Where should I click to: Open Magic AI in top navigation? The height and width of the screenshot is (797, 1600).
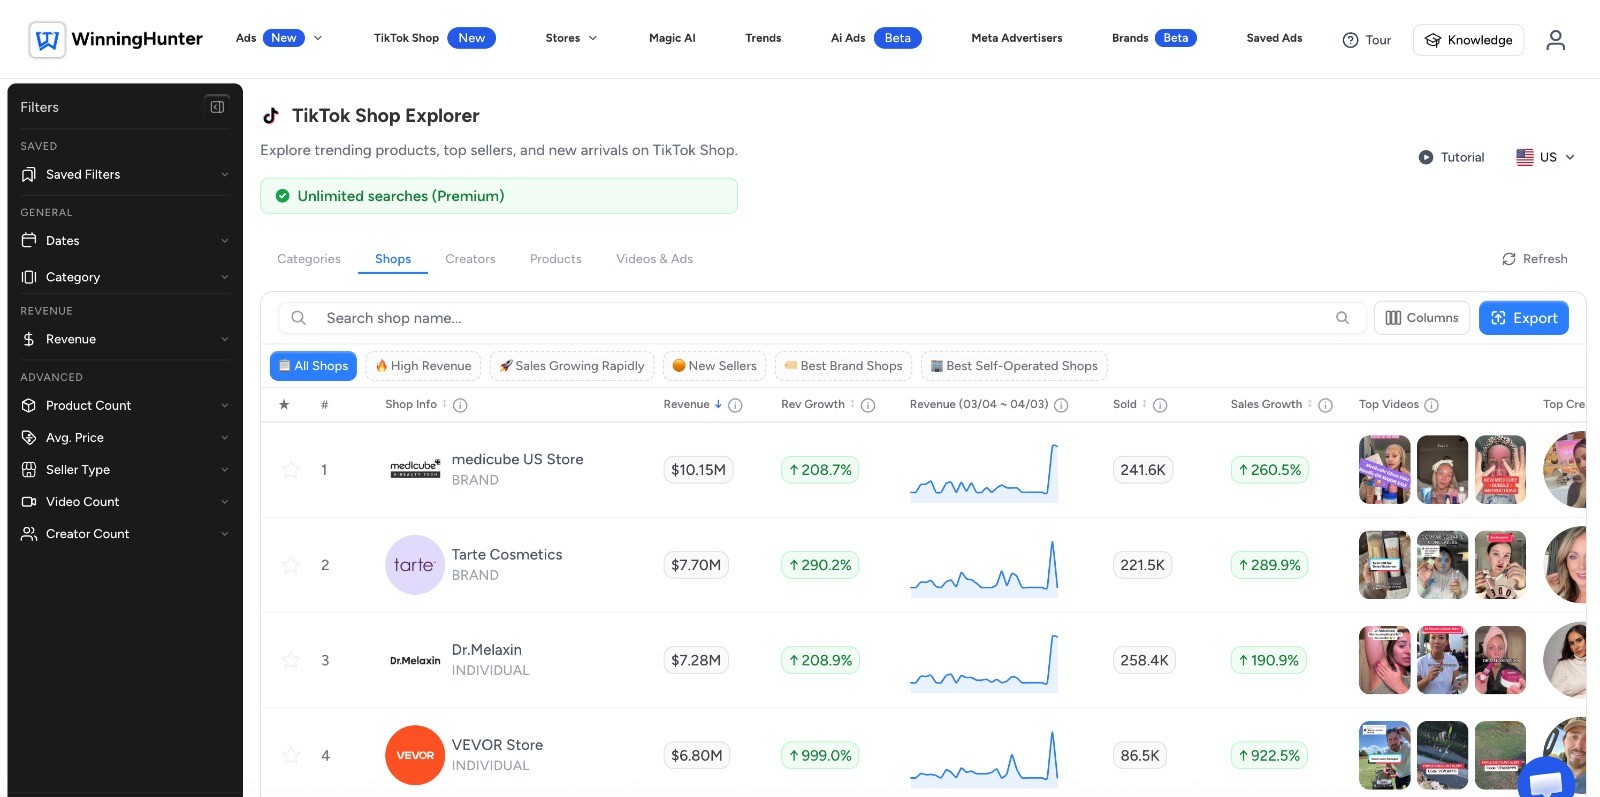(672, 38)
